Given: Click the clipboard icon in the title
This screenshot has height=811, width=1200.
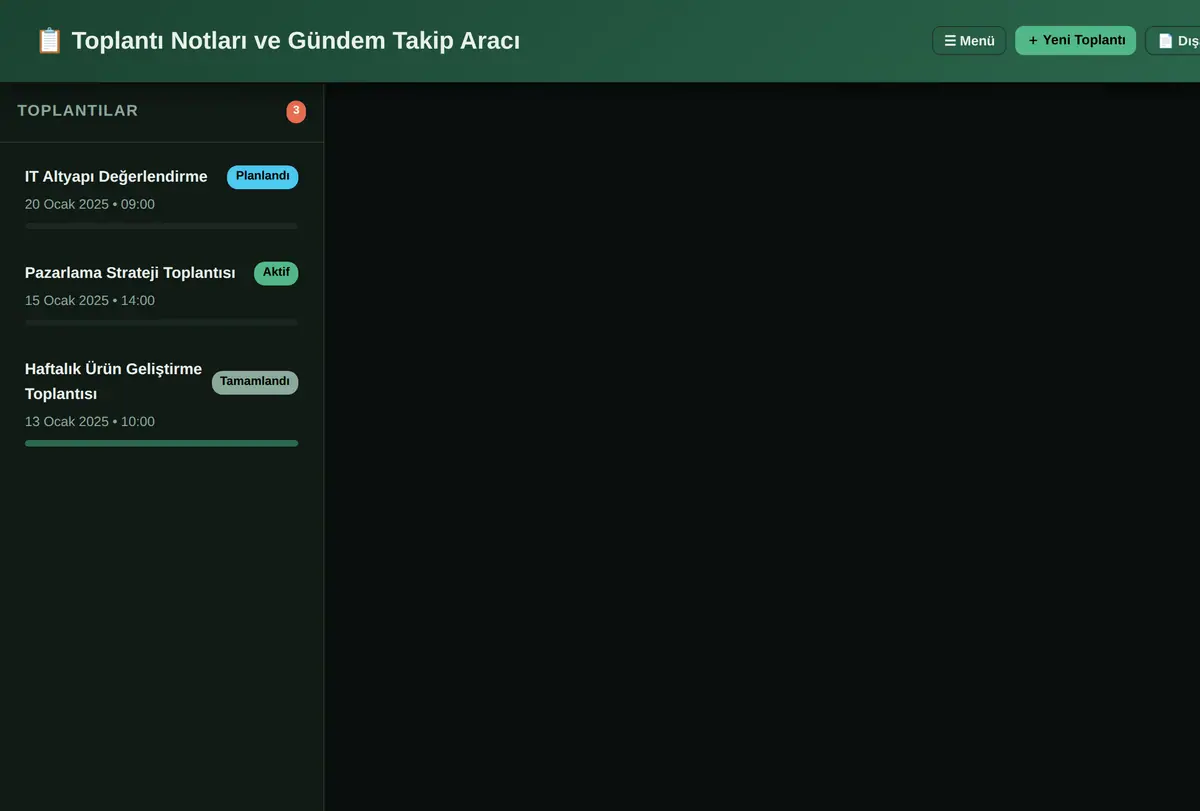Looking at the screenshot, I should (49, 41).
